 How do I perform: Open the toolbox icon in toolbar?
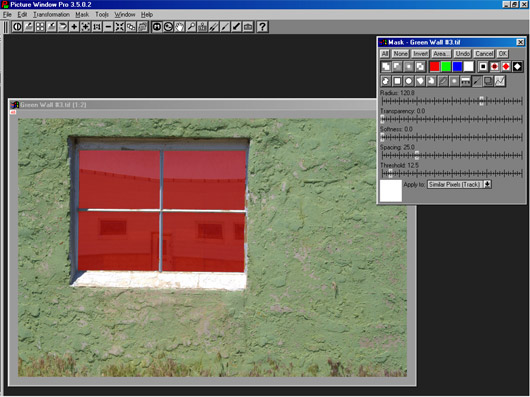coord(248,27)
